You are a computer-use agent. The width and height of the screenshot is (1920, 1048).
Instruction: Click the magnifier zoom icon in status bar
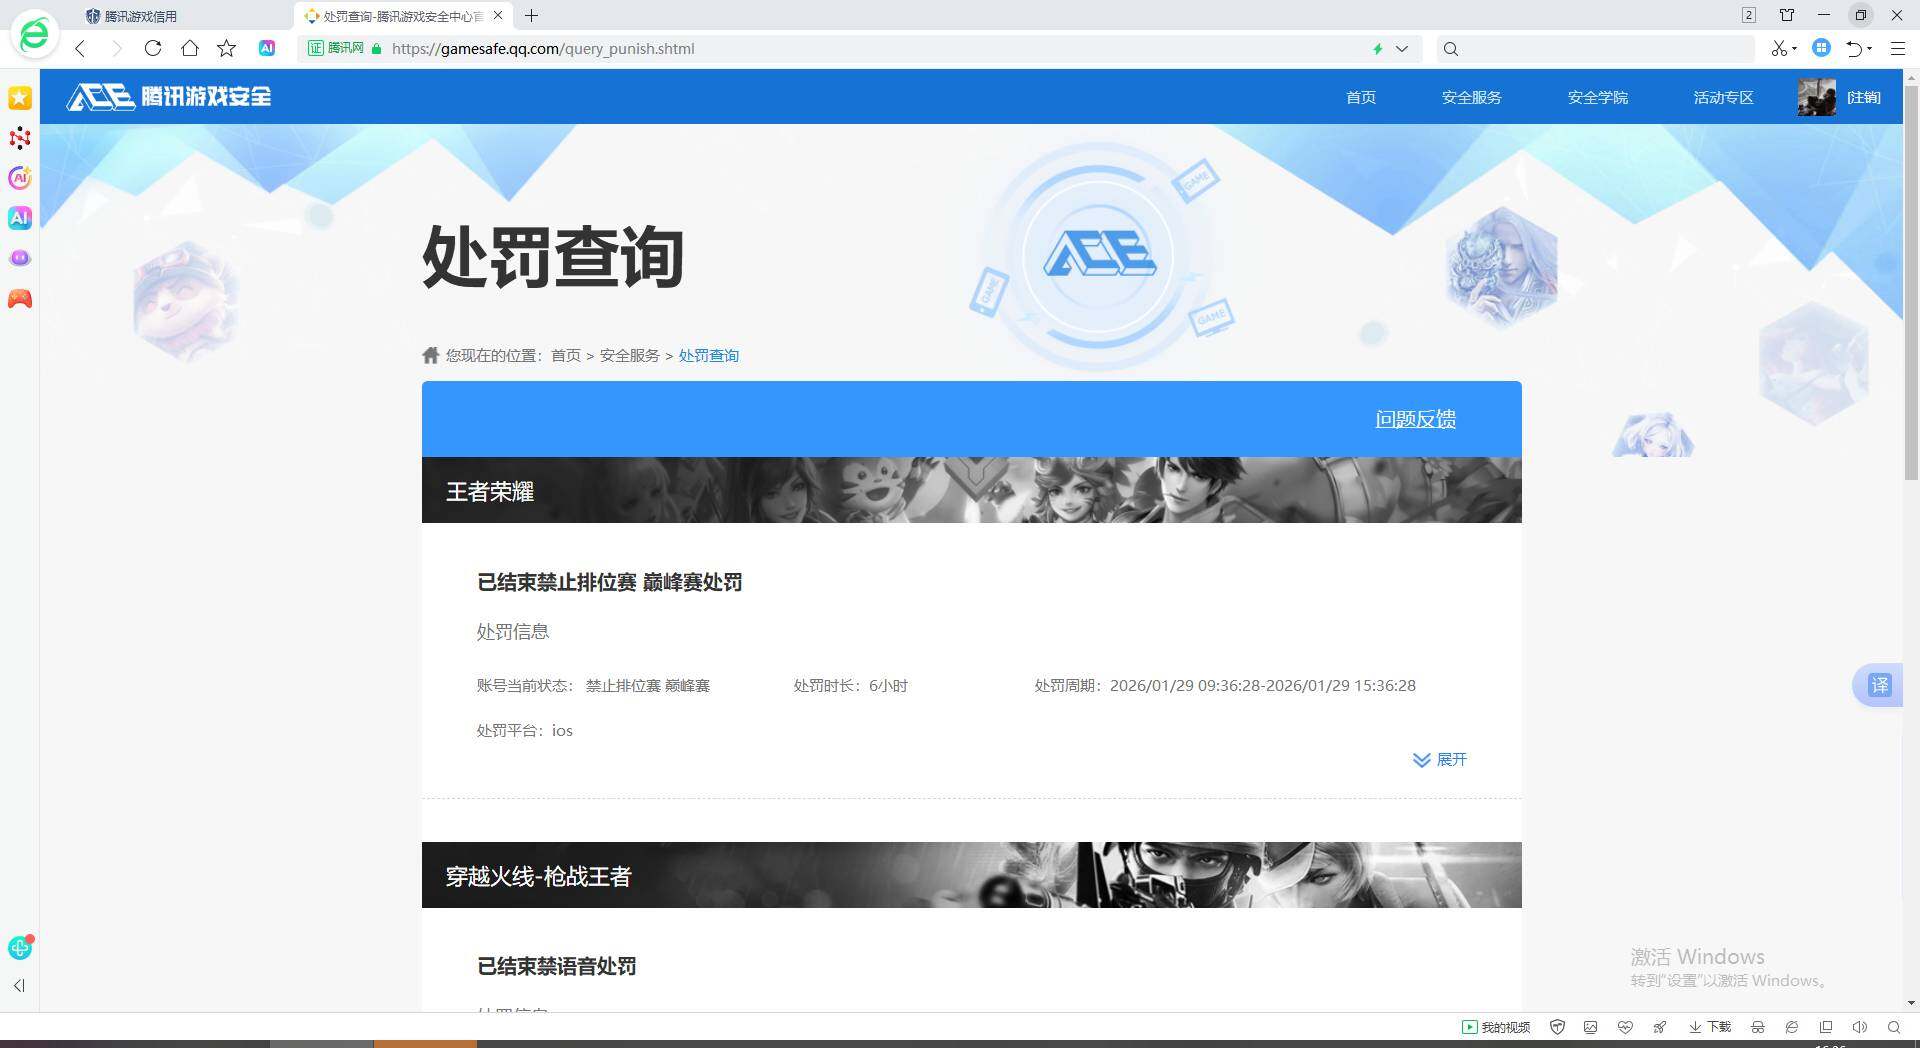(x=1894, y=1027)
